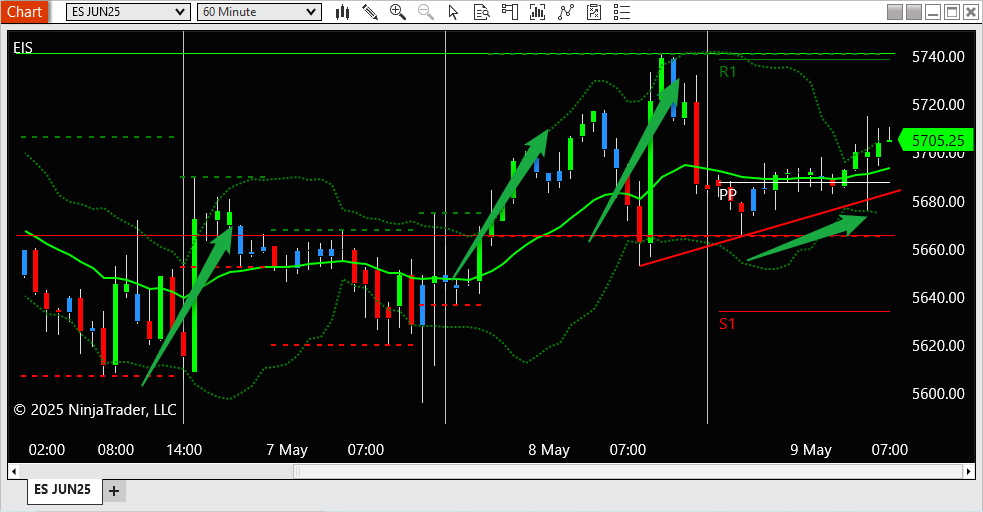Click the EIS indicator label
This screenshot has height=512, width=983.
click(23, 48)
